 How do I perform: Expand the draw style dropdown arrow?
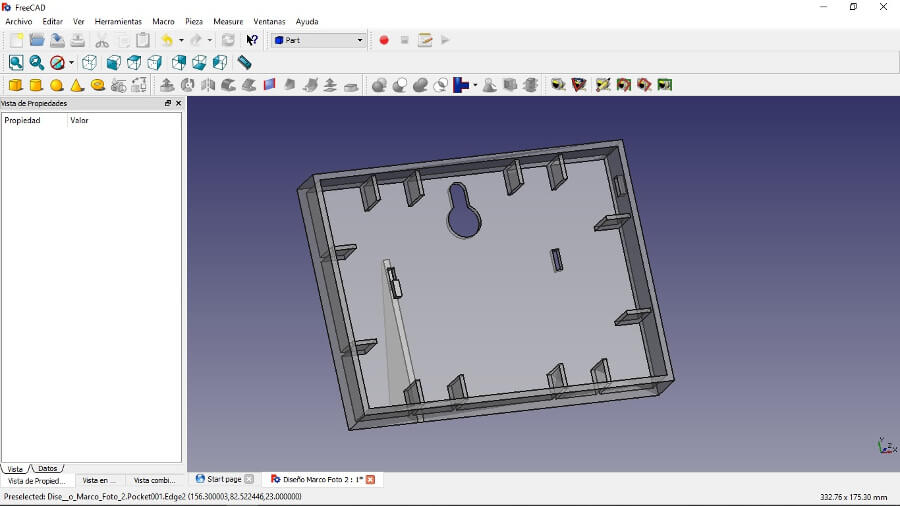click(x=71, y=62)
